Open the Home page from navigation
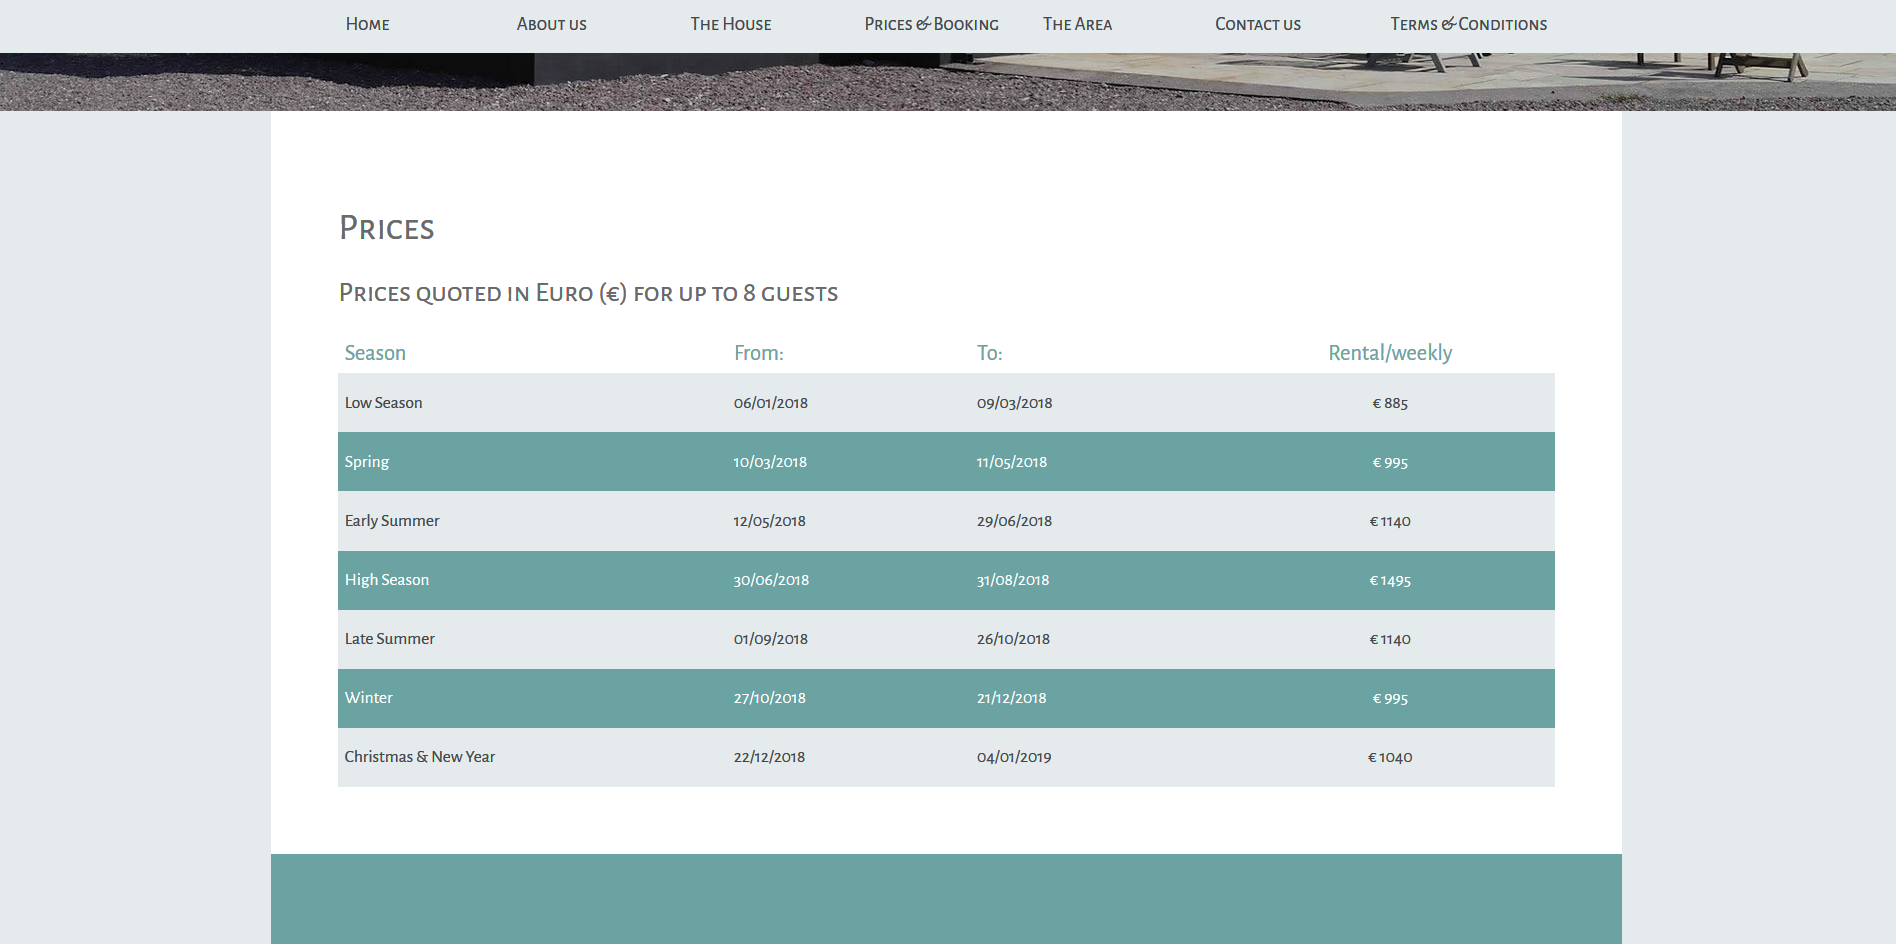The width and height of the screenshot is (1896, 944). point(367,24)
